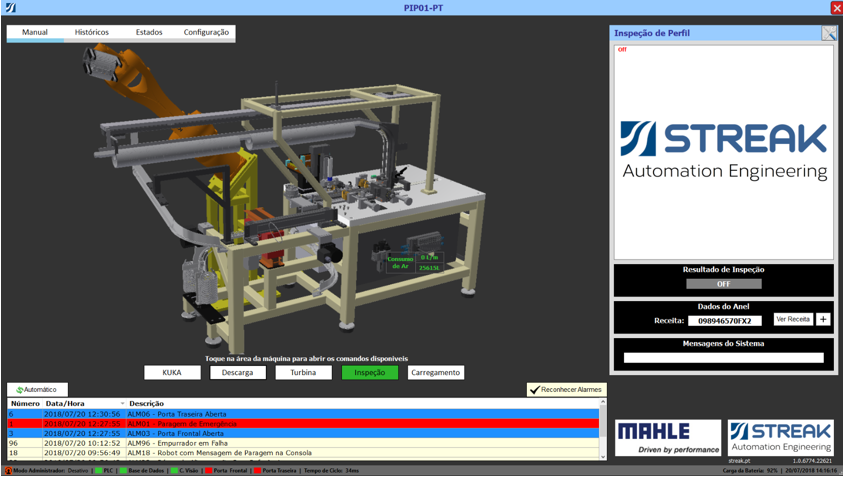
Task: Toggle the Automático mode button
Action: click(37, 389)
